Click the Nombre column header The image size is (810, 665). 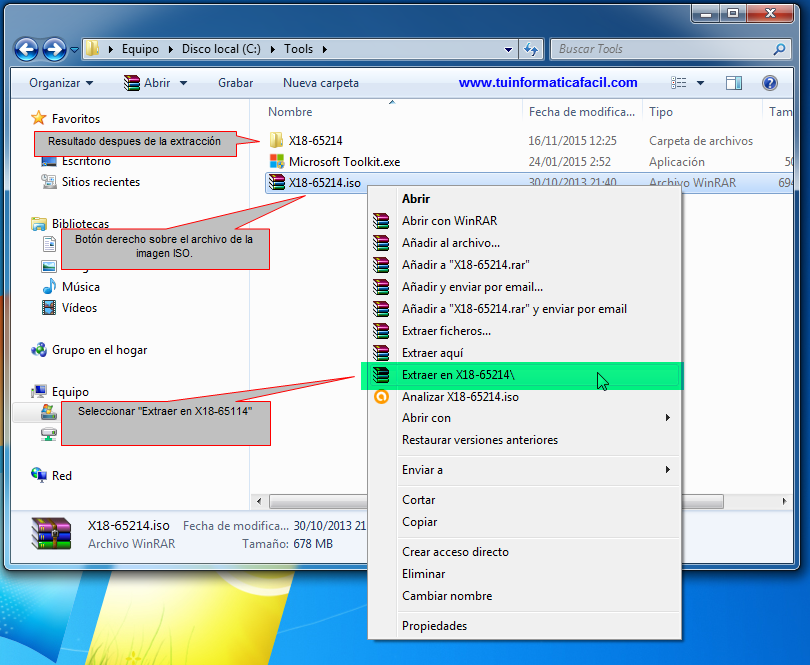click(x=290, y=112)
